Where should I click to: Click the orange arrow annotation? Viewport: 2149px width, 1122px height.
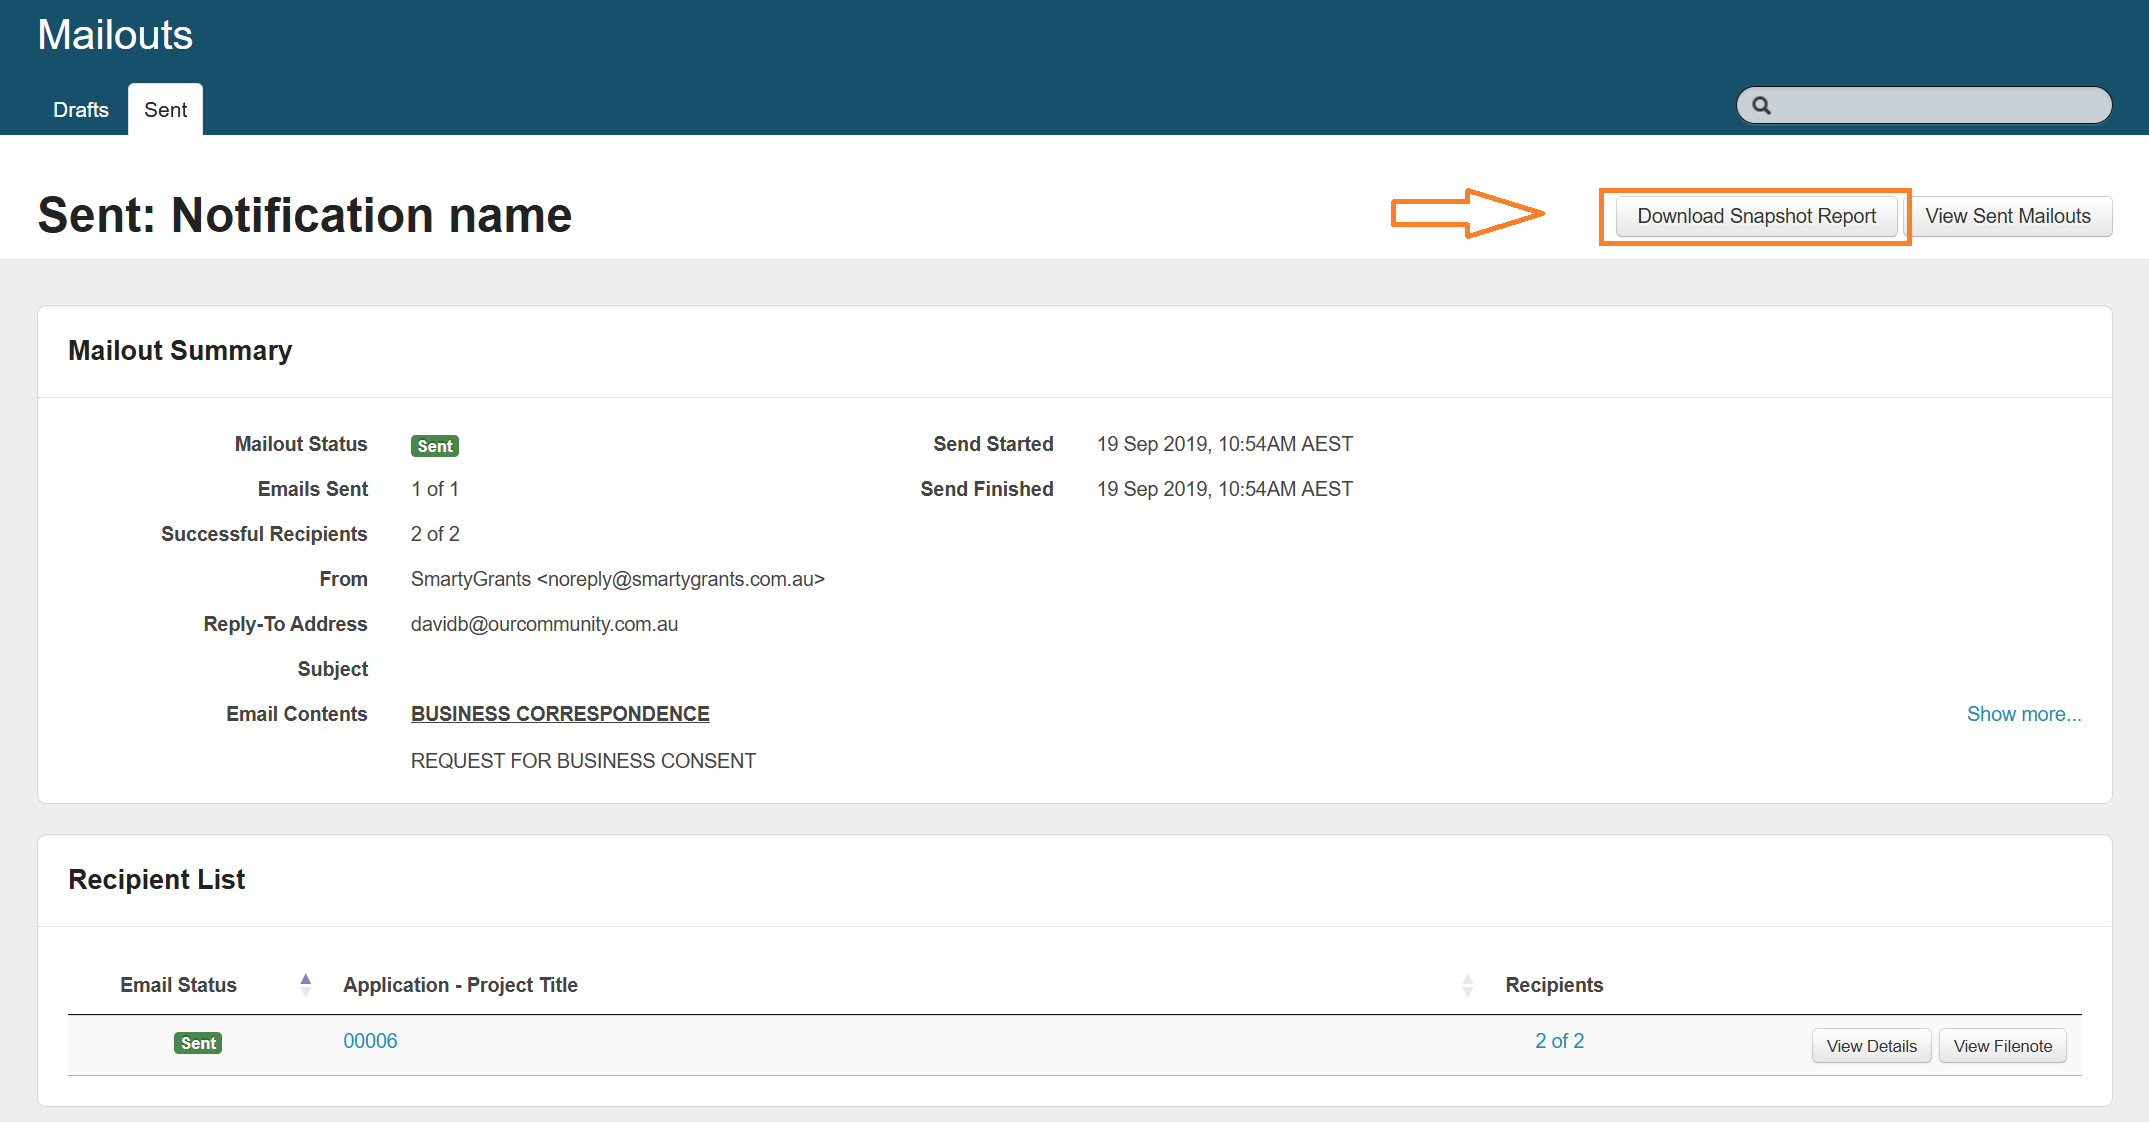click(1467, 213)
